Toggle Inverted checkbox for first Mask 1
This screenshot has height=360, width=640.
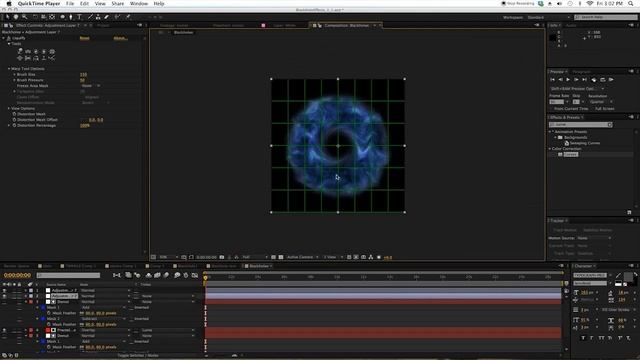(132, 307)
